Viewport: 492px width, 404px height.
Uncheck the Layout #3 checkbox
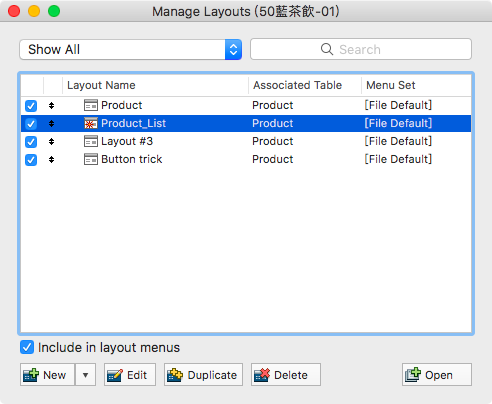(x=31, y=142)
